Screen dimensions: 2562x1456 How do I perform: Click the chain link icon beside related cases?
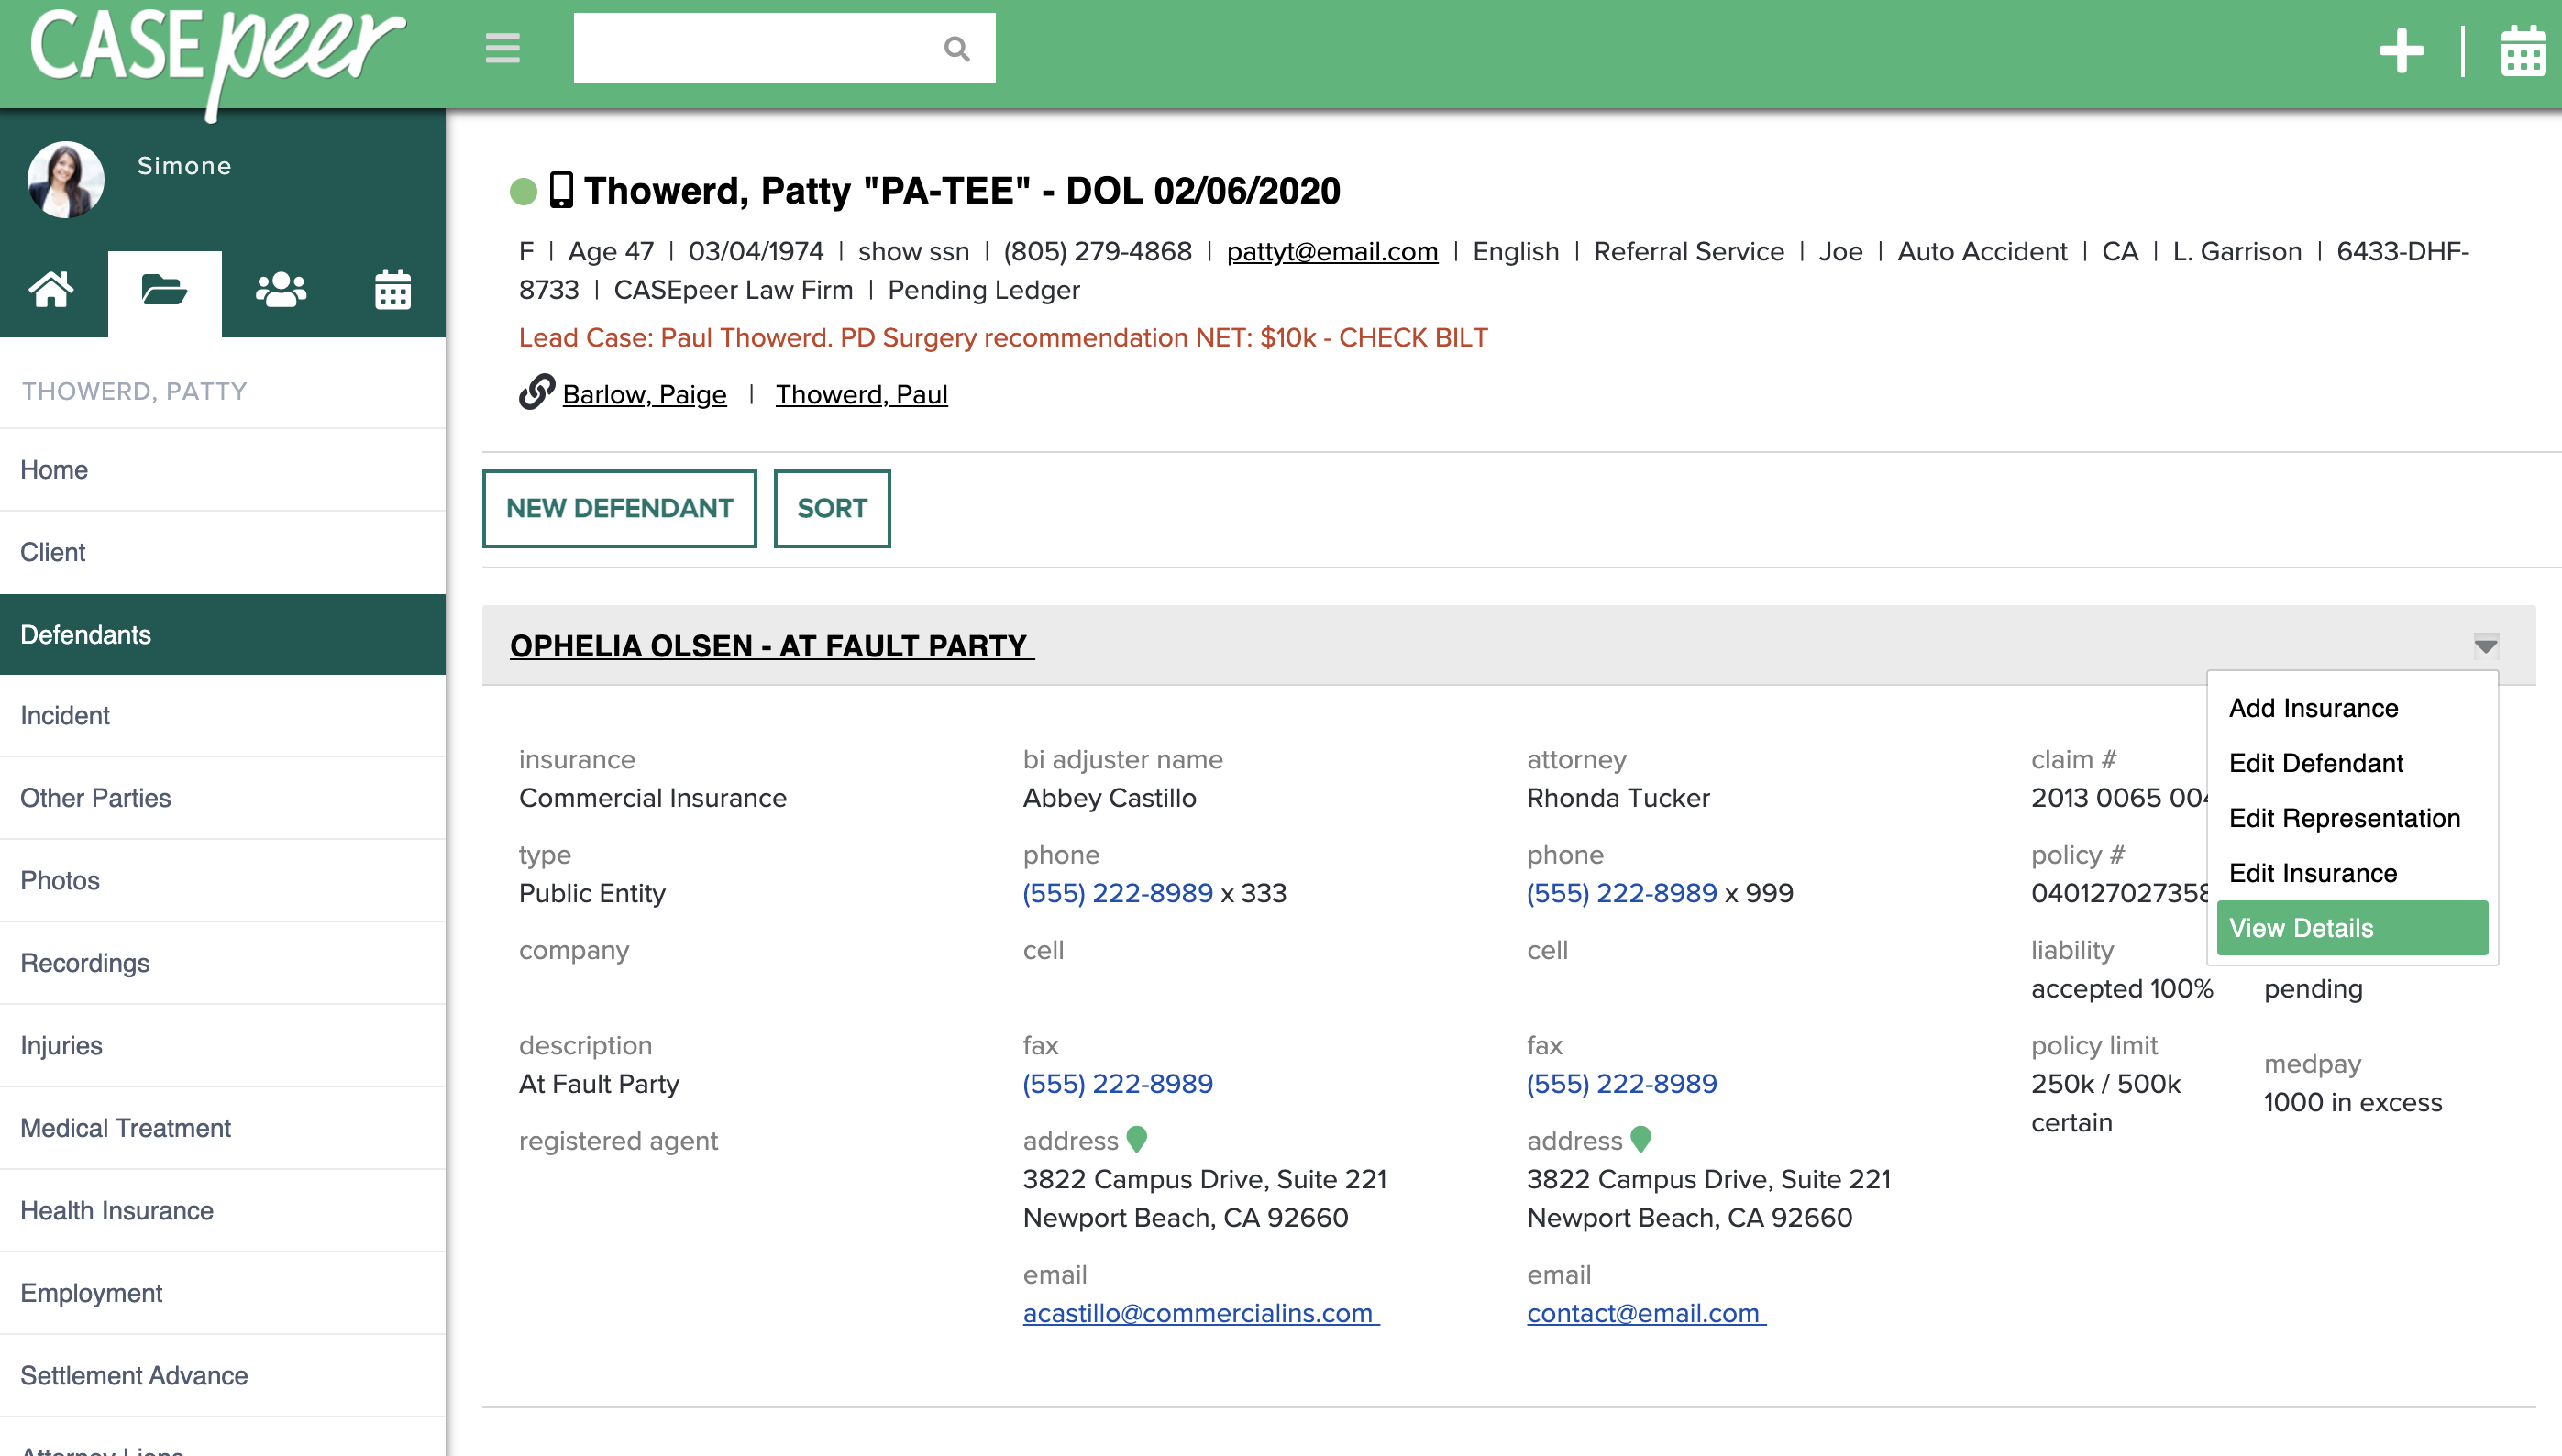[537, 393]
